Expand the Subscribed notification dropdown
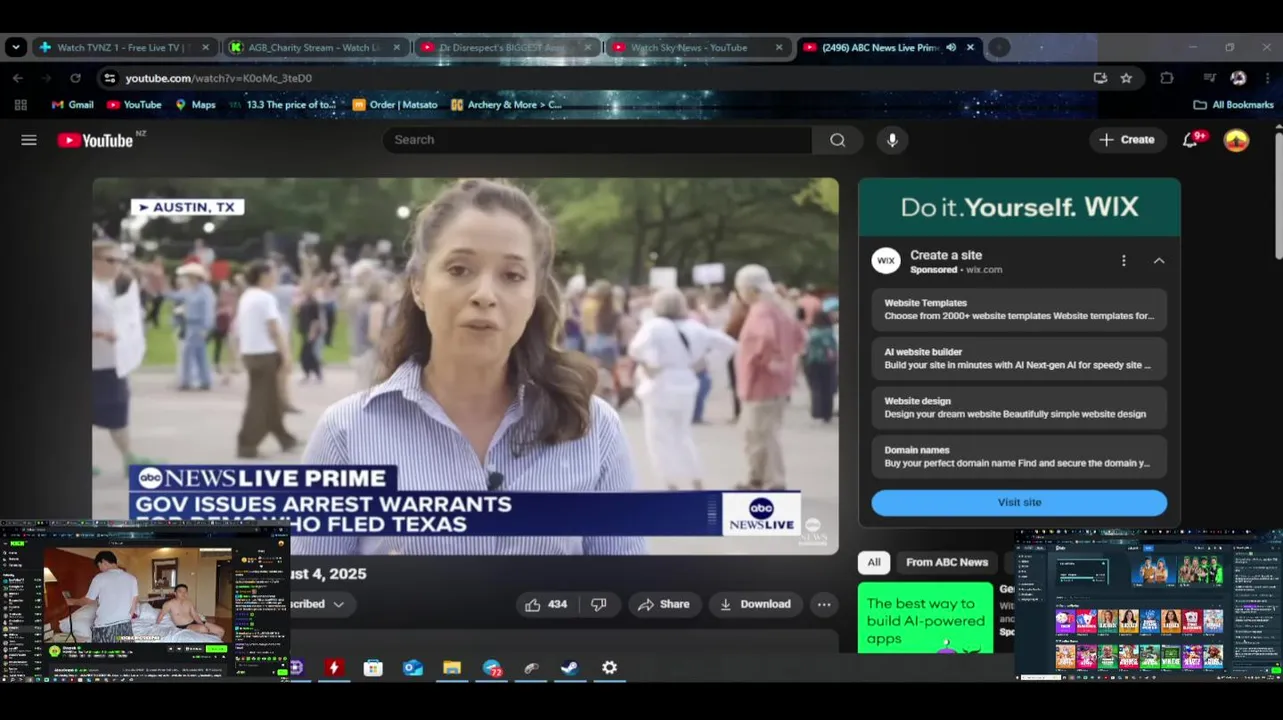 click(x=339, y=604)
